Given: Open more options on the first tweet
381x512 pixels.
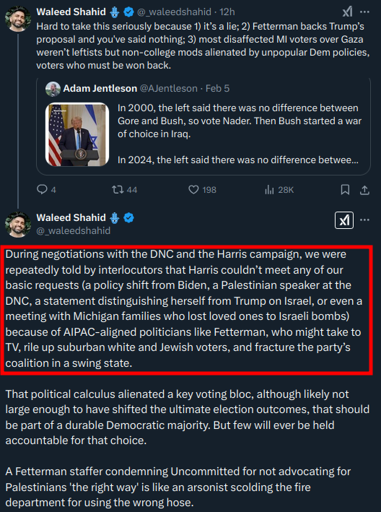Looking at the screenshot, I should click(x=365, y=12).
